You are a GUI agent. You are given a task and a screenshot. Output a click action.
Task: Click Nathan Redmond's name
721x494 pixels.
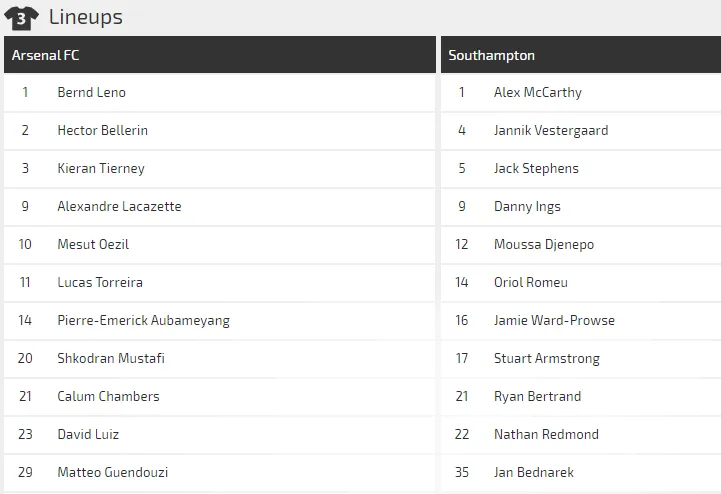546,434
